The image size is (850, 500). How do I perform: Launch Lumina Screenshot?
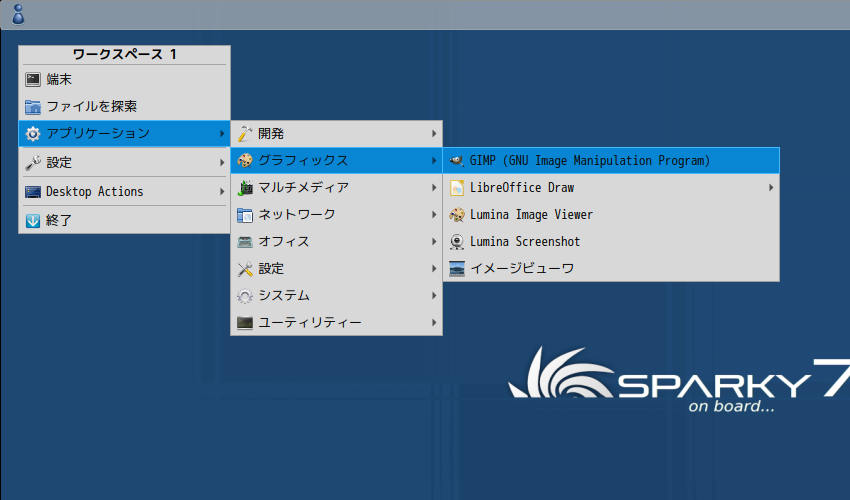tap(611, 242)
